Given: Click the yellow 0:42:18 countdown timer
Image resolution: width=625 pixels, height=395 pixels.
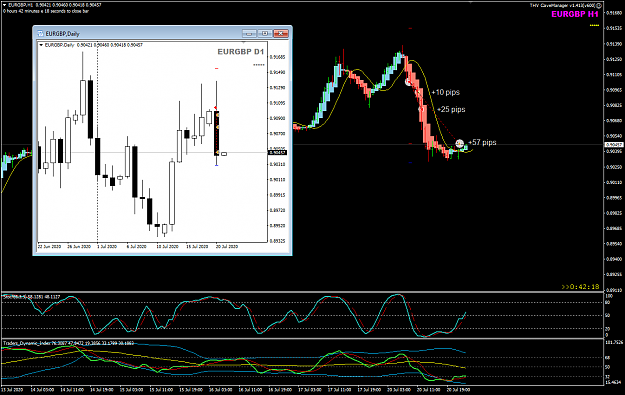Looking at the screenshot, I should pyautogui.click(x=580, y=287).
